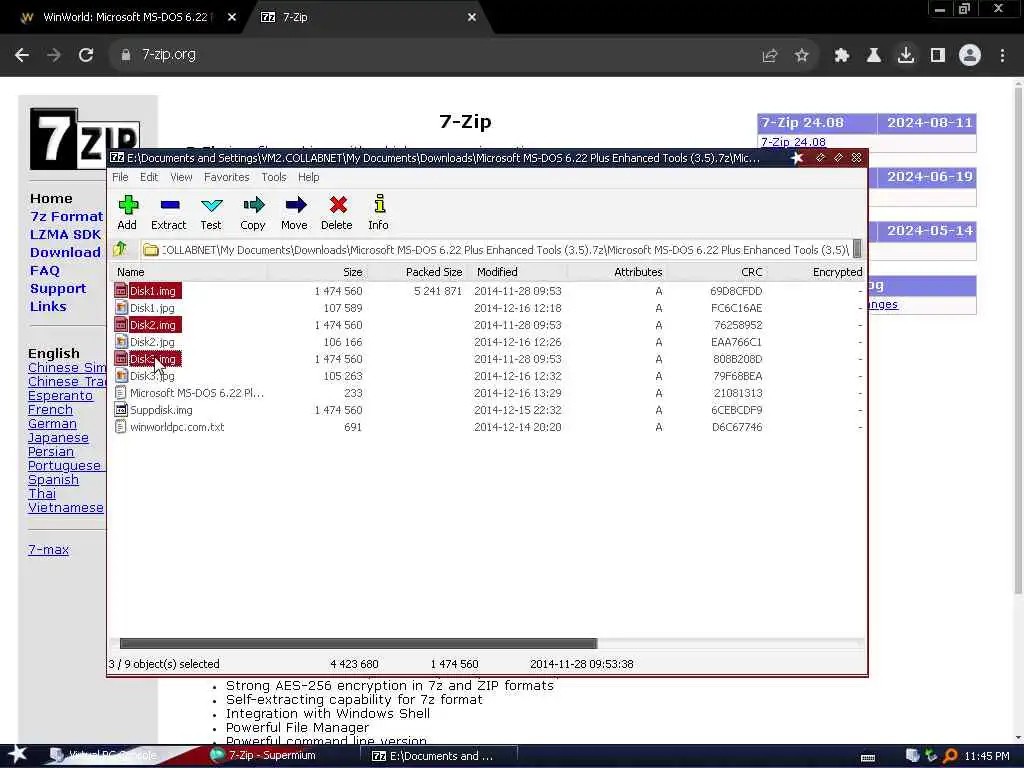Sort by Packed Size column
Image resolution: width=1024 pixels, height=768 pixels.
point(419,272)
